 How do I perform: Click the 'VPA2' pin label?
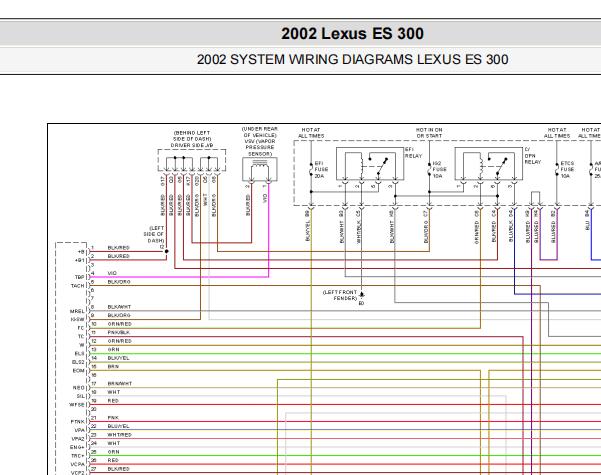pos(78,439)
